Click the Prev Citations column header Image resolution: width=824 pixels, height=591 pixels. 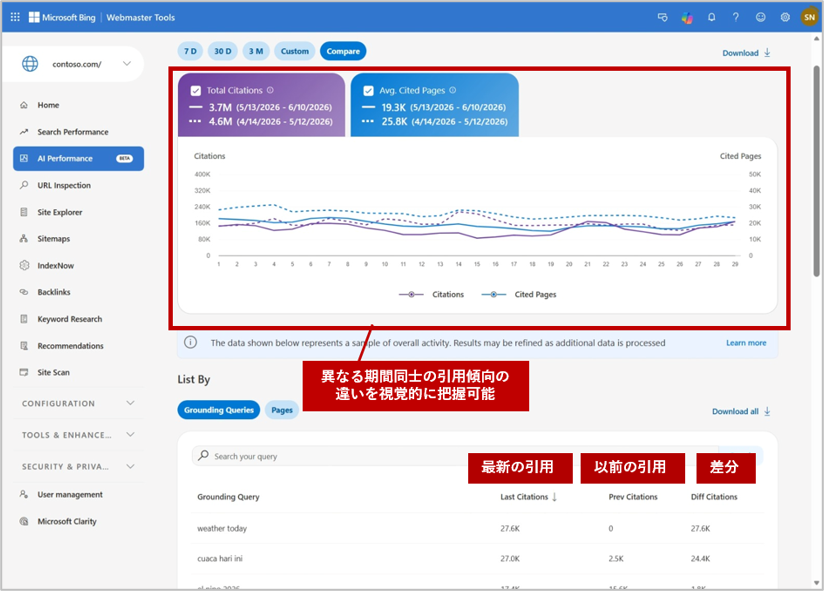633,496
